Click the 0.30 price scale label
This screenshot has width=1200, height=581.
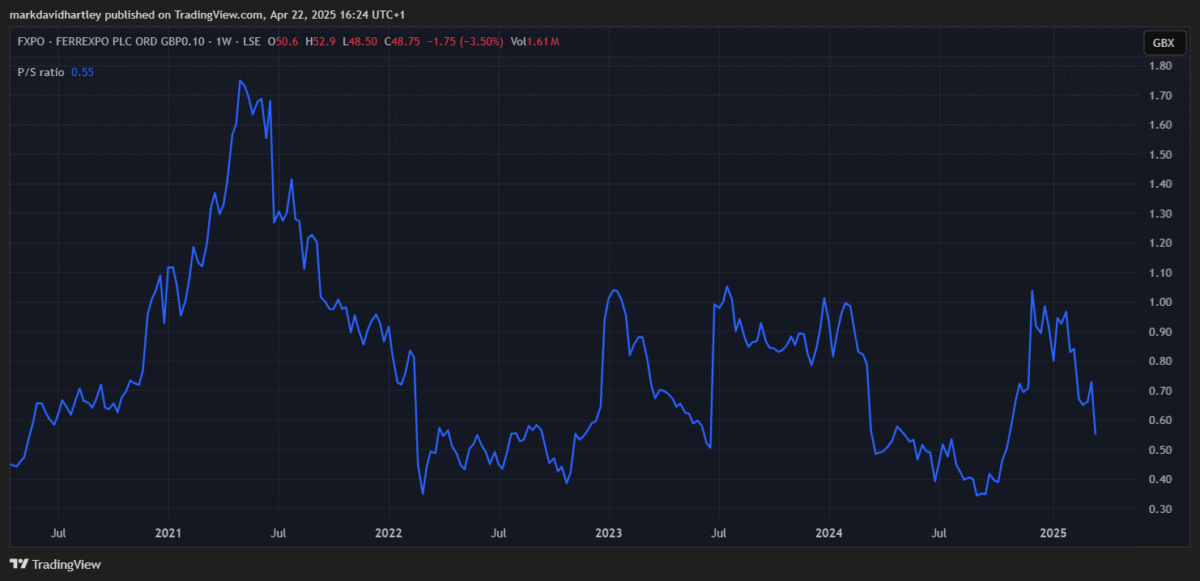pyautogui.click(x=1160, y=509)
